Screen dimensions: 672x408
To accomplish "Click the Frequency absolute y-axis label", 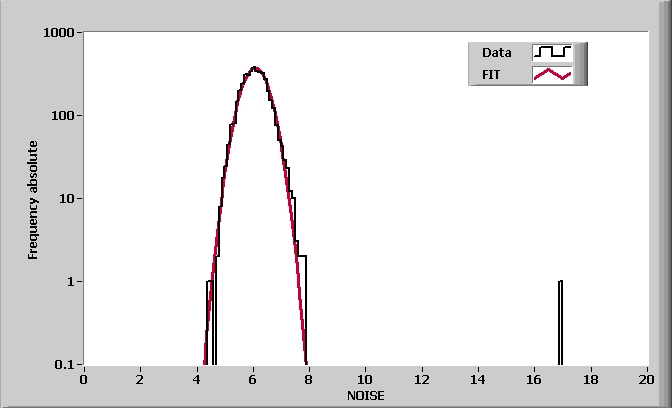I will pos(33,200).
